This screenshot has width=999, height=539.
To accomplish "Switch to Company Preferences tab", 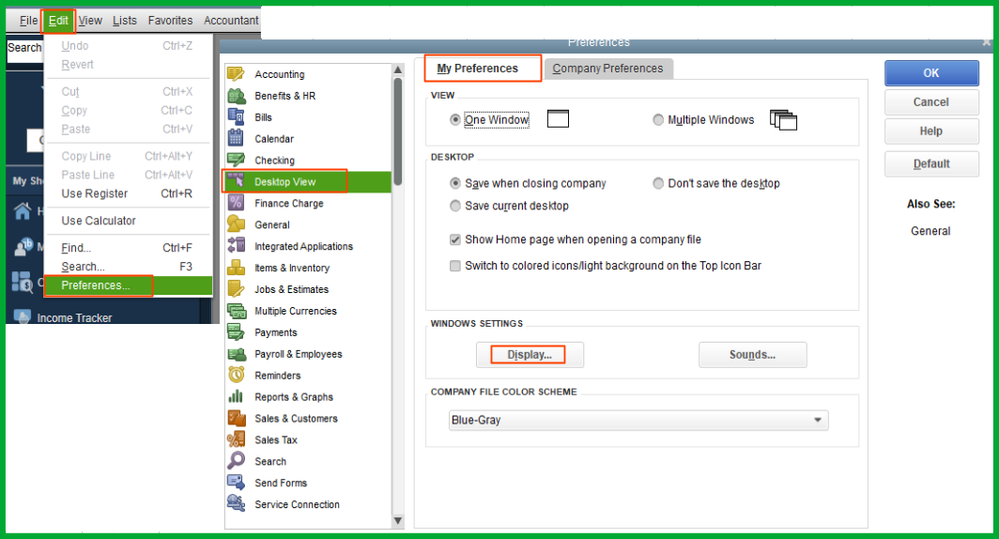I will [x=607, y=68].
